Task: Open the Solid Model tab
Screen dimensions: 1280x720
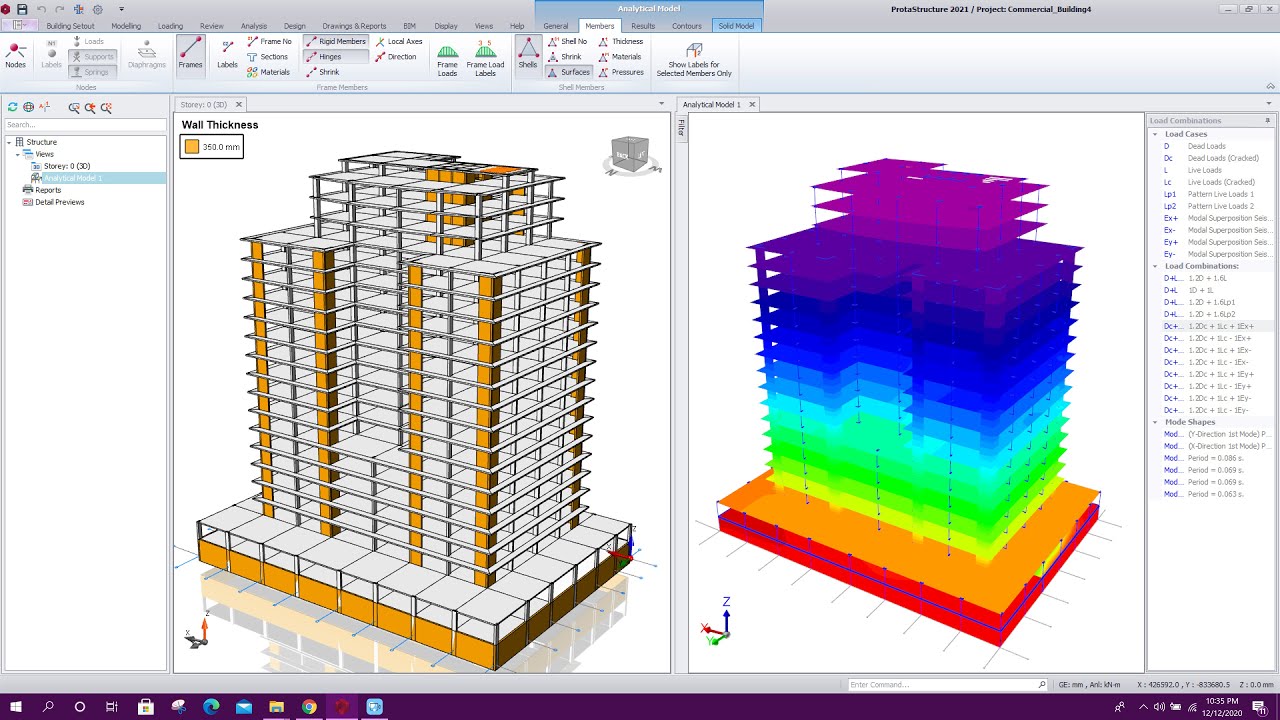Action: [737, 26]
